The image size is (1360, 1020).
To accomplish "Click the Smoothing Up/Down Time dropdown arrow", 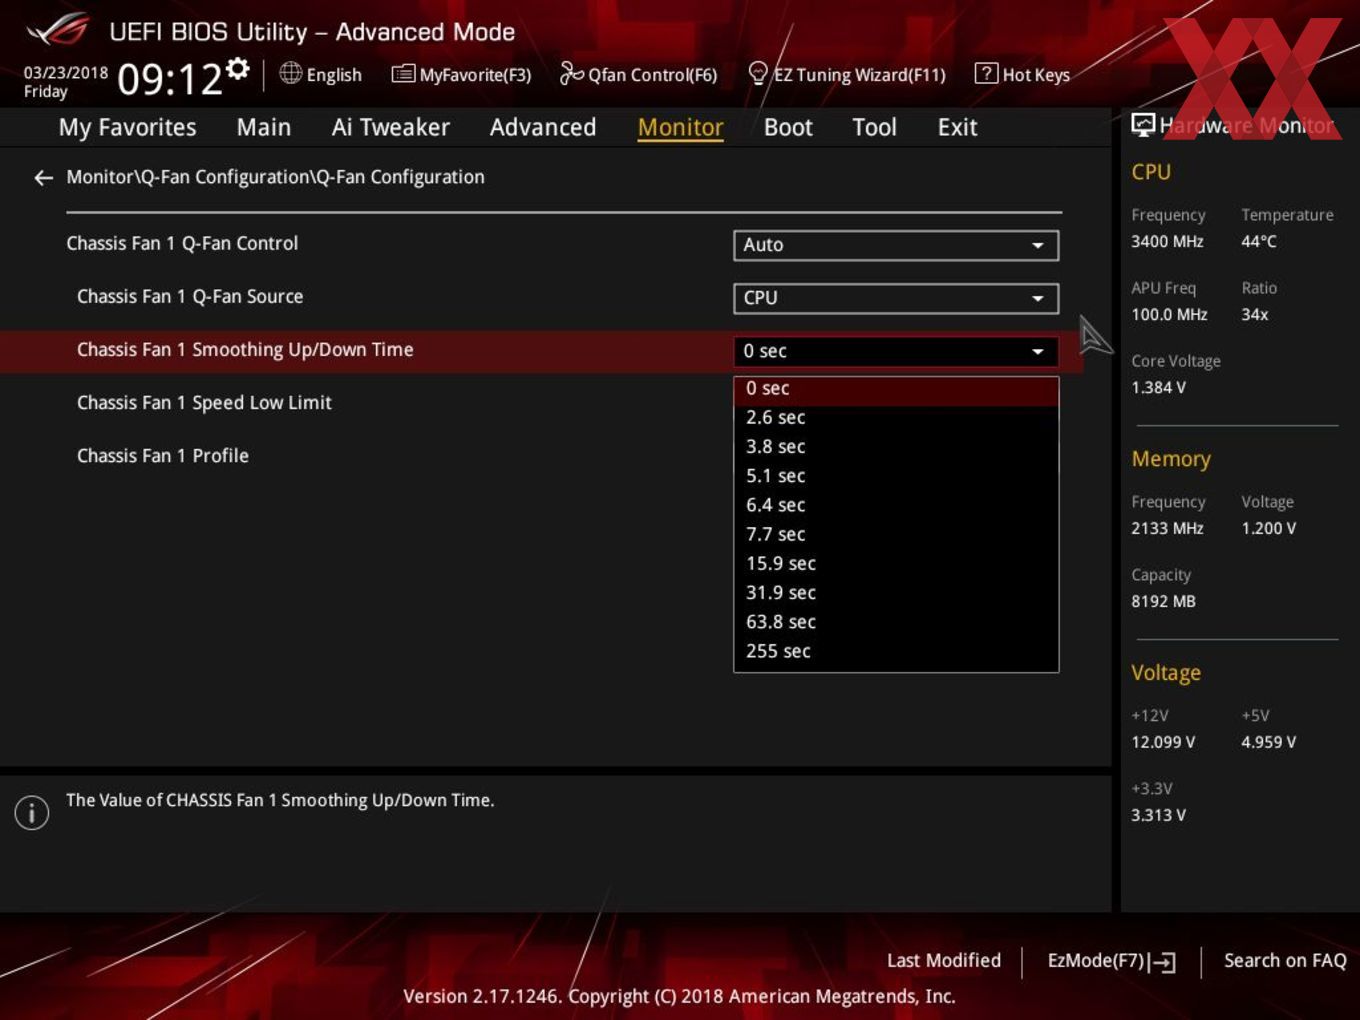I will [x=1038, y=352].
